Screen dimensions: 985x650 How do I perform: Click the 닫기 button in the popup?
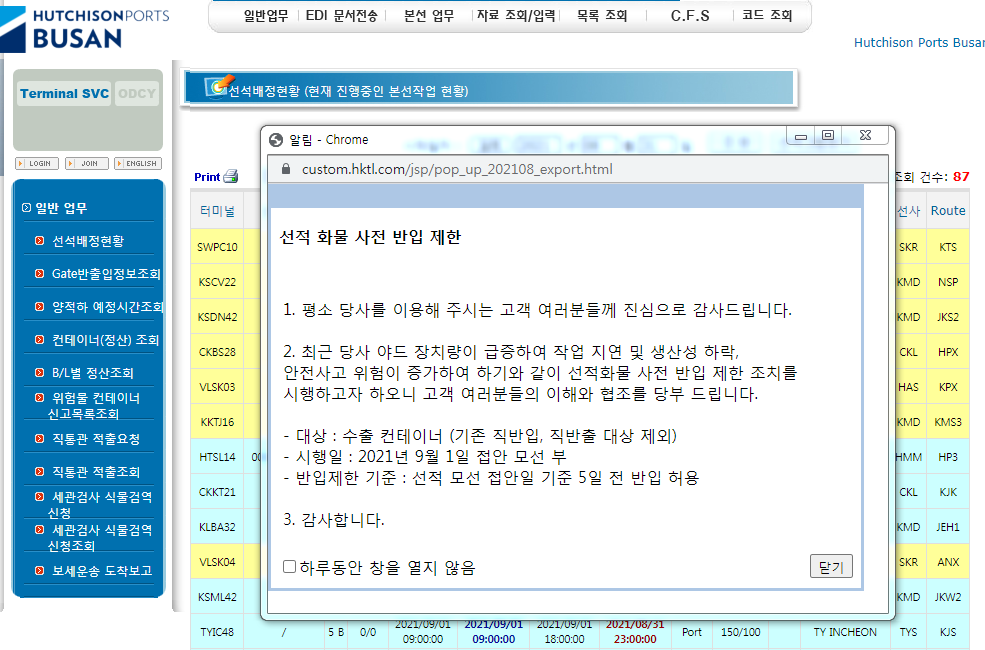point(831,566)
